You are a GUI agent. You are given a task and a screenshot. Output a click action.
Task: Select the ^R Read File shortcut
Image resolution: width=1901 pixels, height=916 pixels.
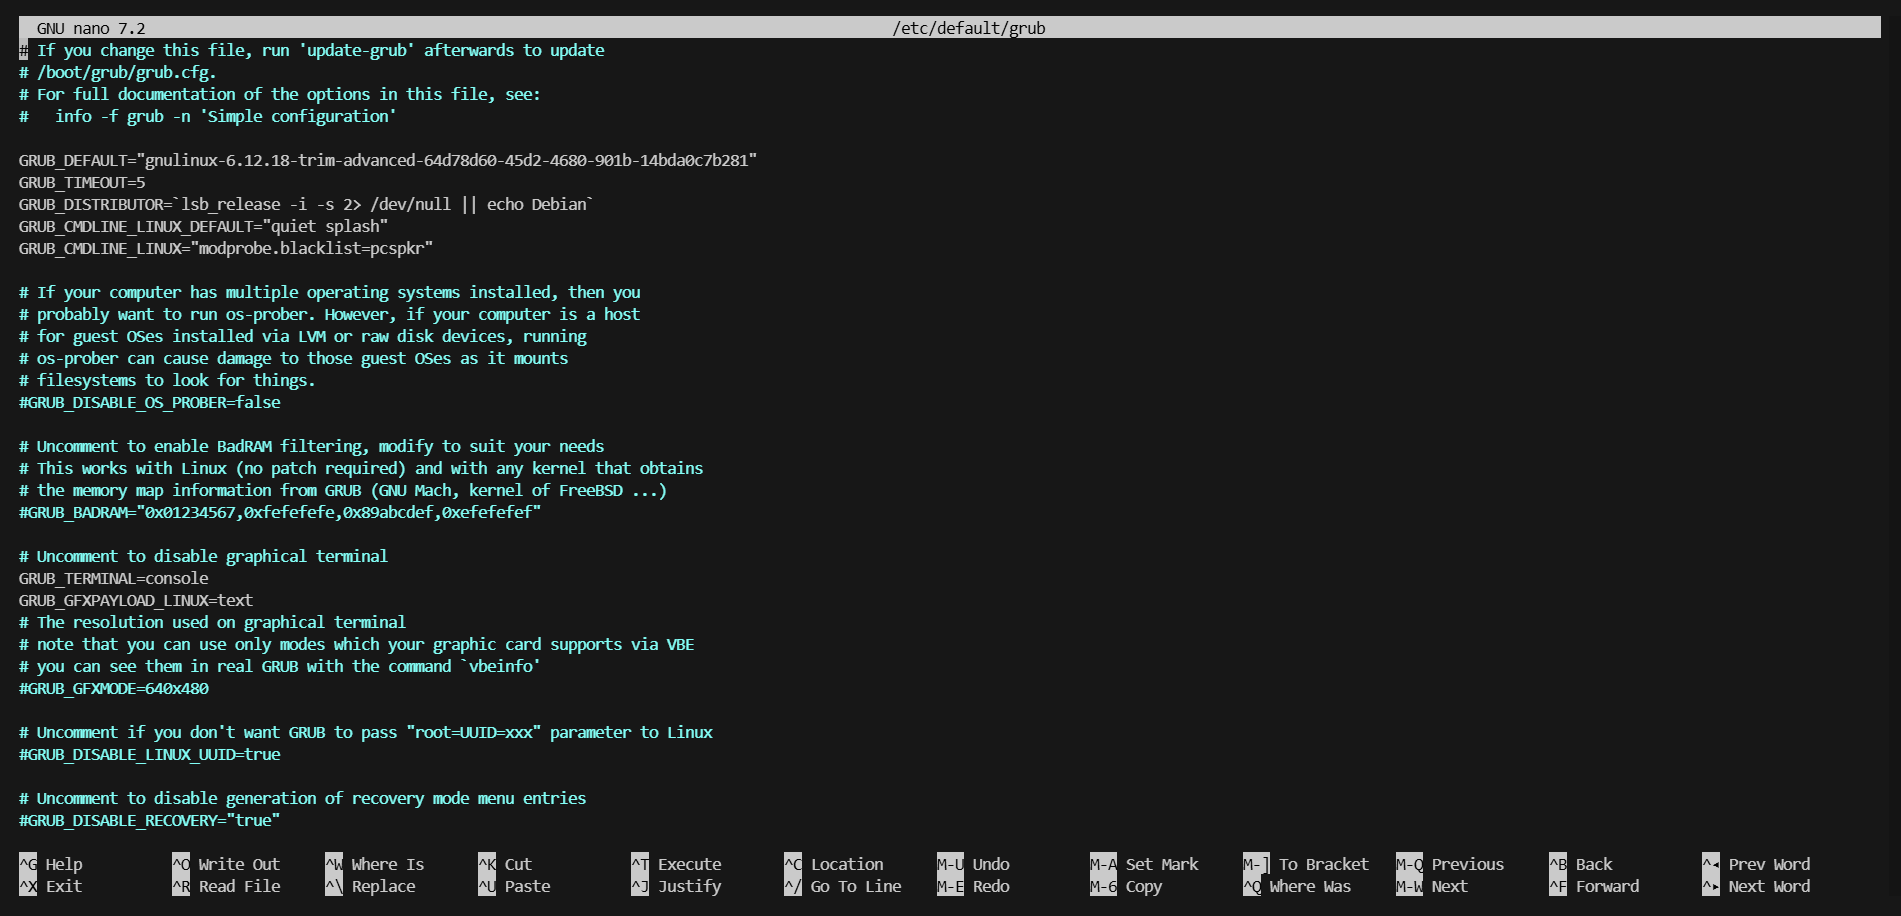pos(226,886)
